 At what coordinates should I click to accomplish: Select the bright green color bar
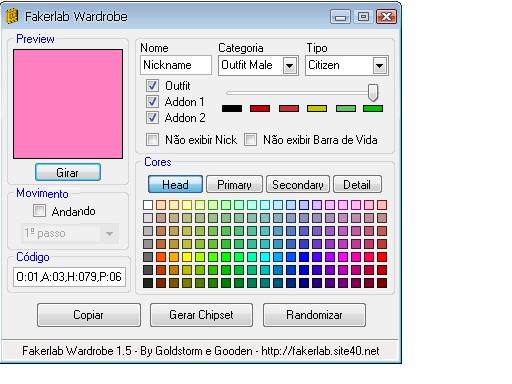[x=373, y=108]
